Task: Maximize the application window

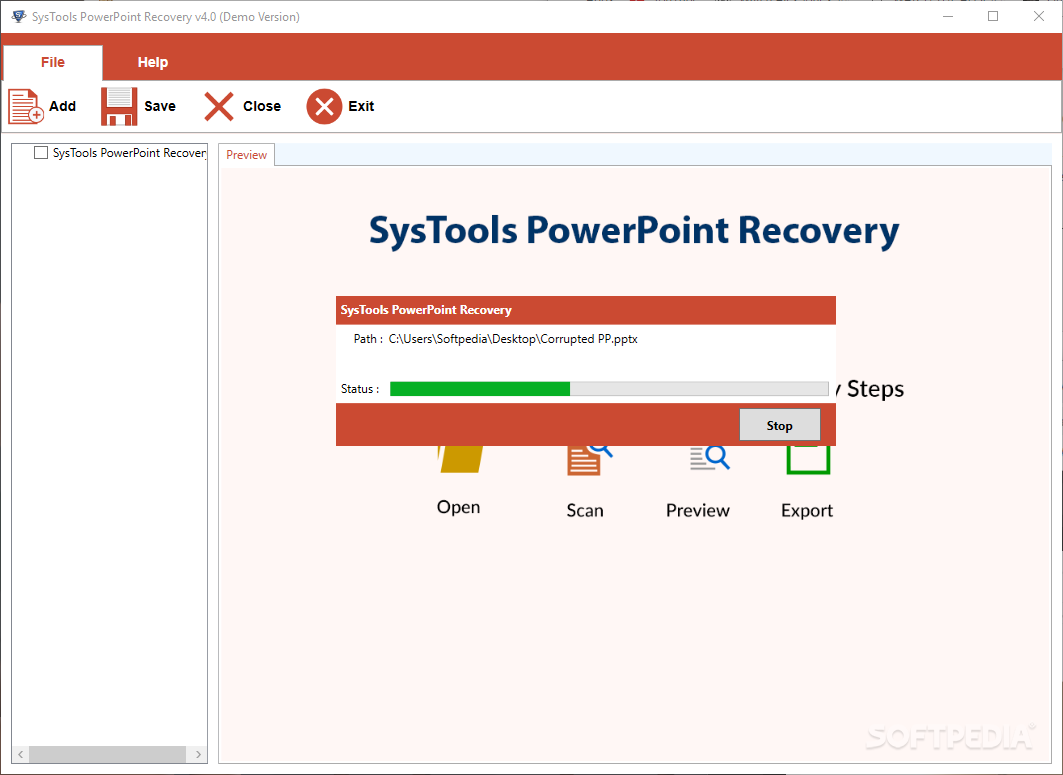Action: click(993, 16)
